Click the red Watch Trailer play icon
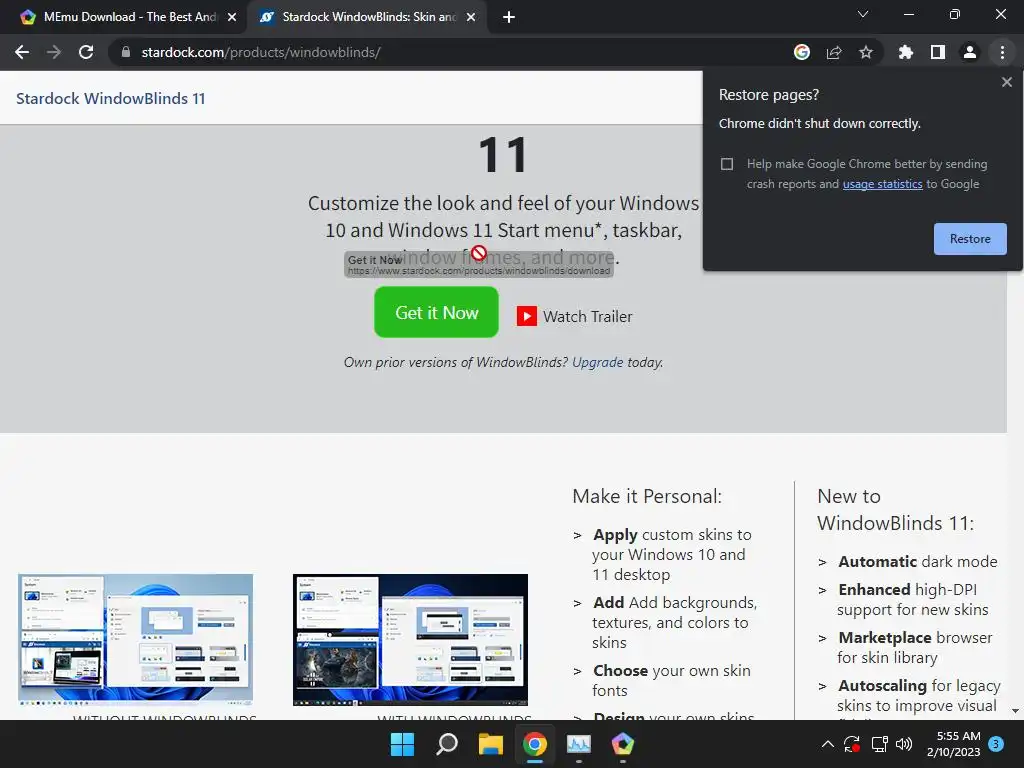Image resolution: width=1024 pixels, height=768 pixels. tap(526, 316)
